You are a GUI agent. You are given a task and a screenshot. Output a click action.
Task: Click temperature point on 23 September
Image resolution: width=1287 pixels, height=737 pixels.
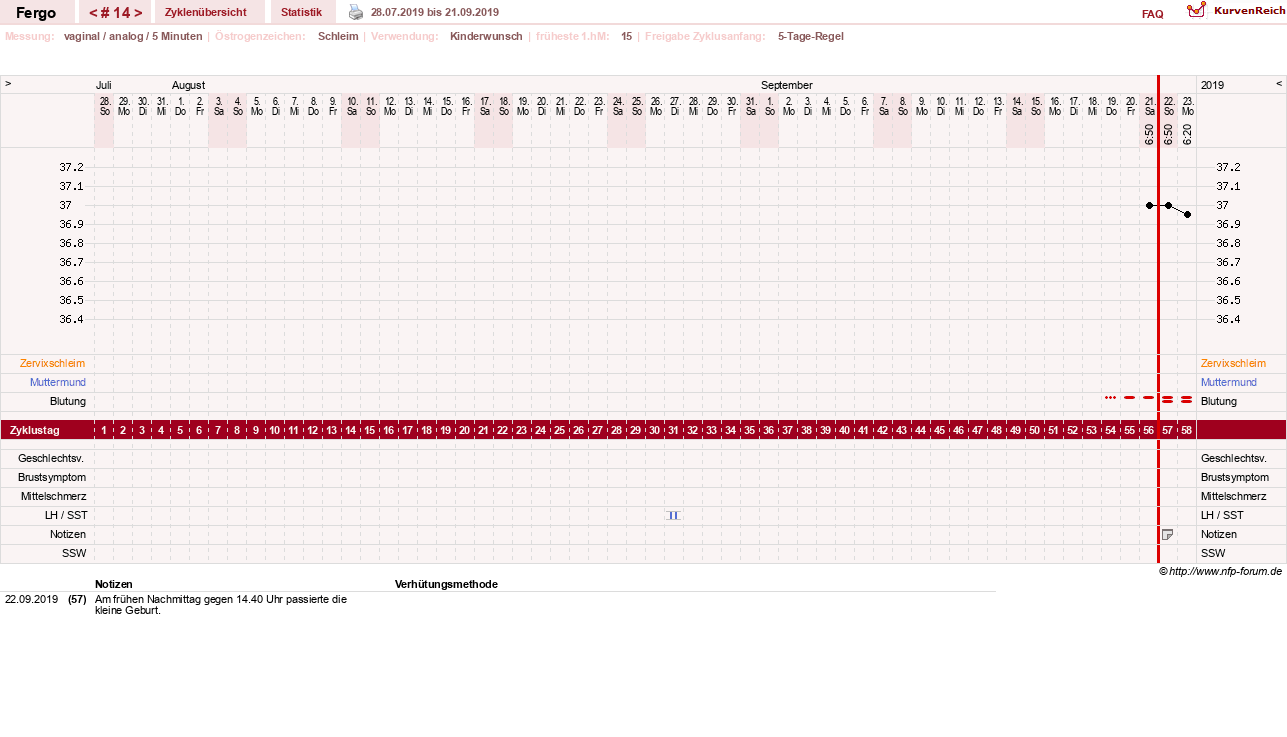[x=1187, y=214]
